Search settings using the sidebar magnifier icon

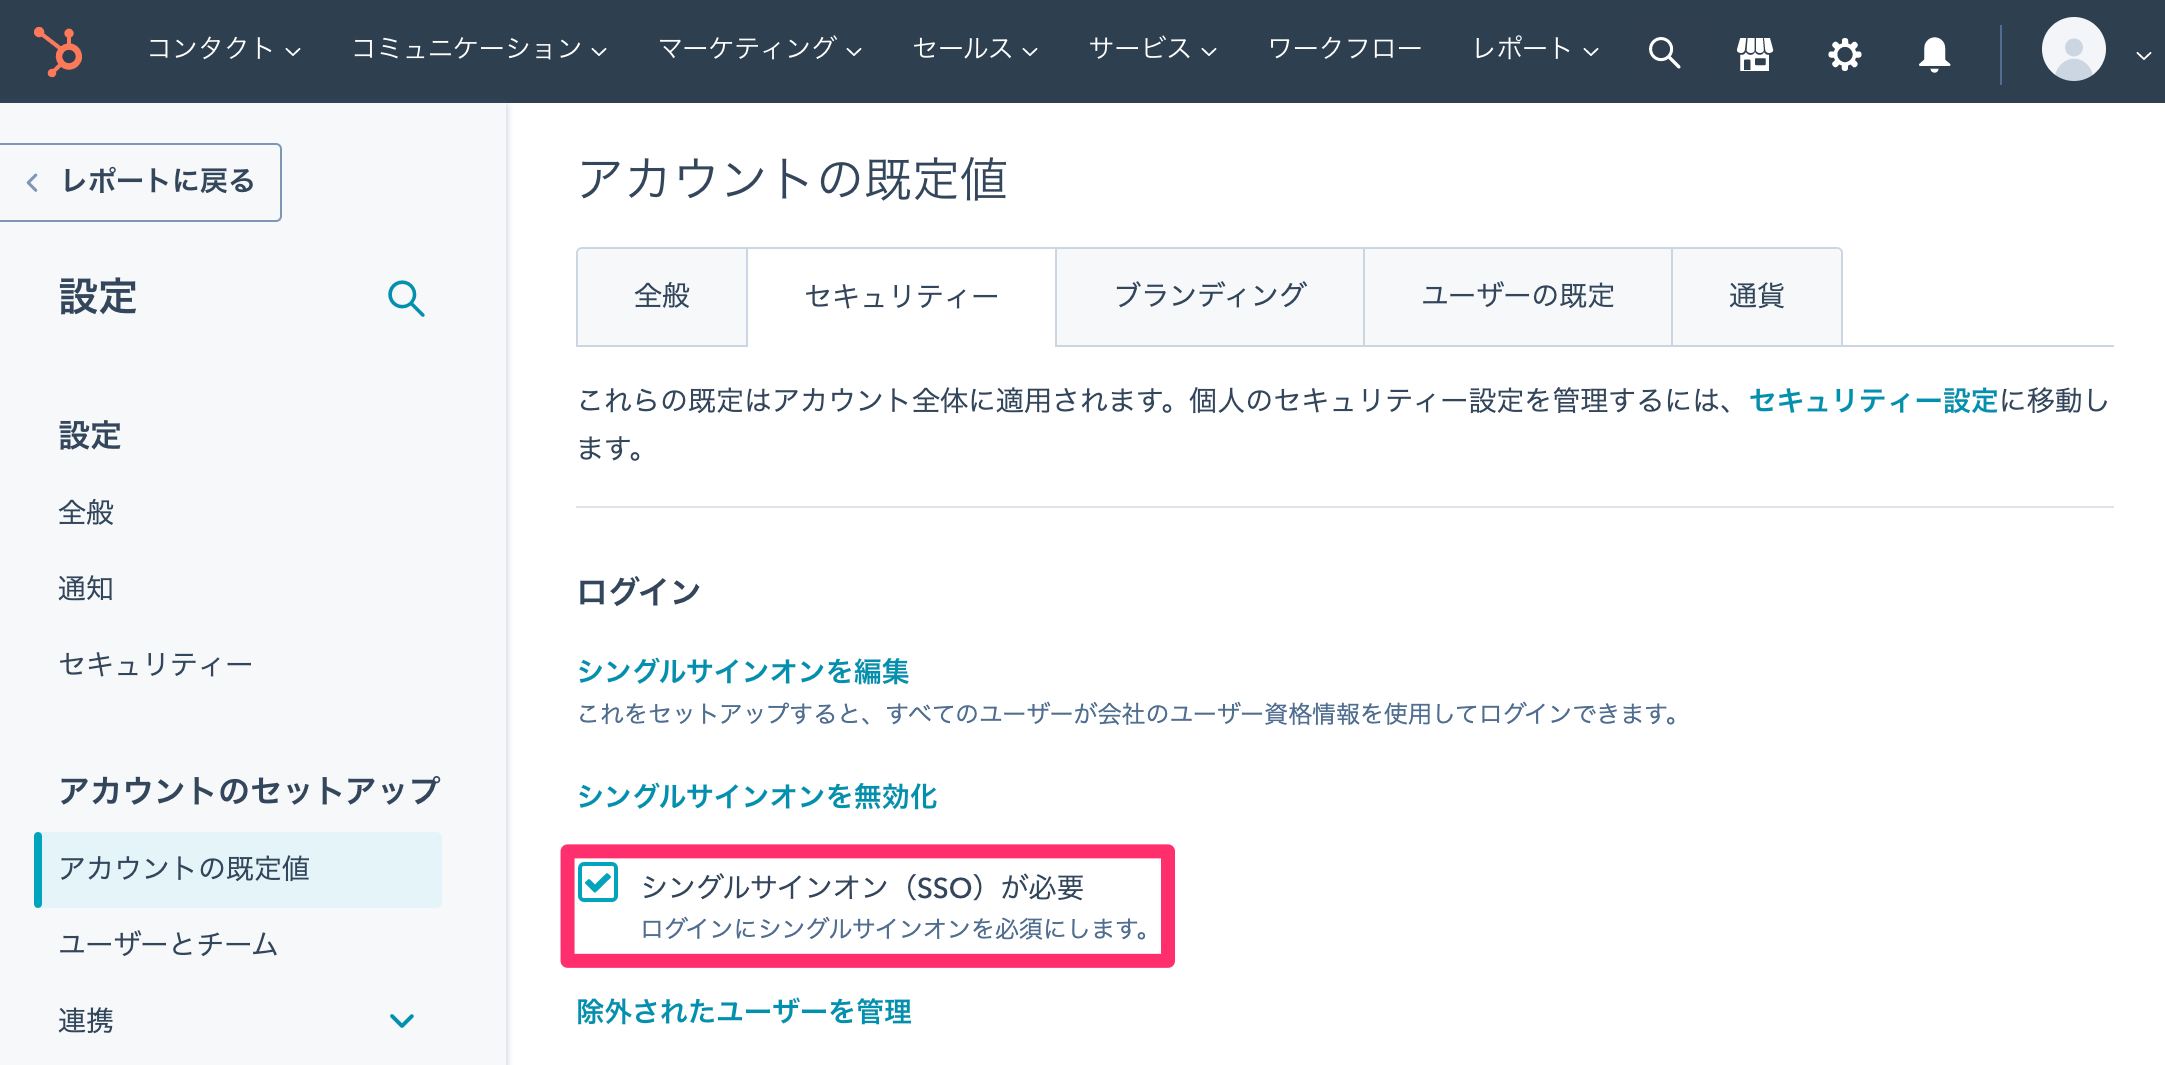(406, 298)
